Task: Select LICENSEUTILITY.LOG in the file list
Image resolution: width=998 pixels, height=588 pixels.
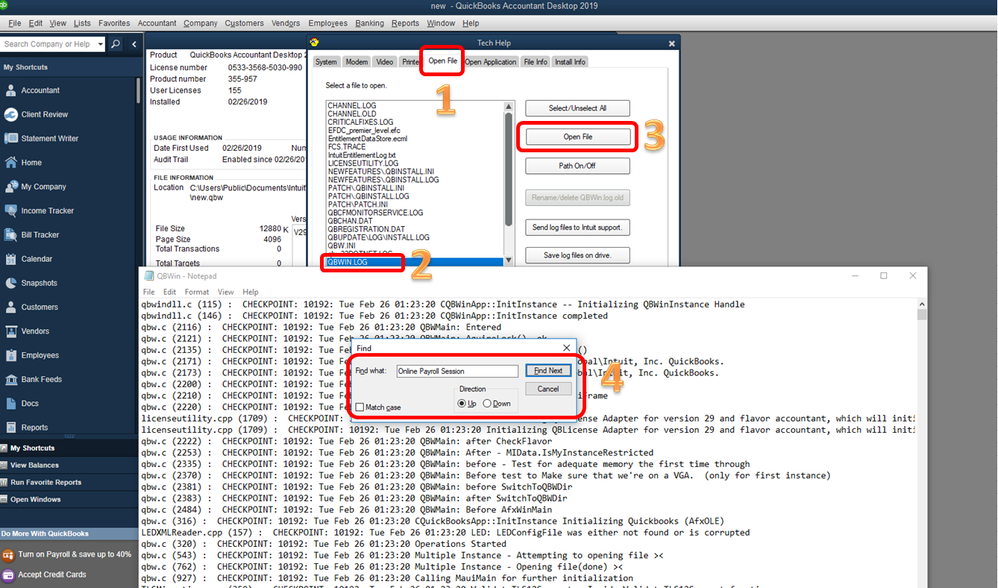Action: coord(363,164)
